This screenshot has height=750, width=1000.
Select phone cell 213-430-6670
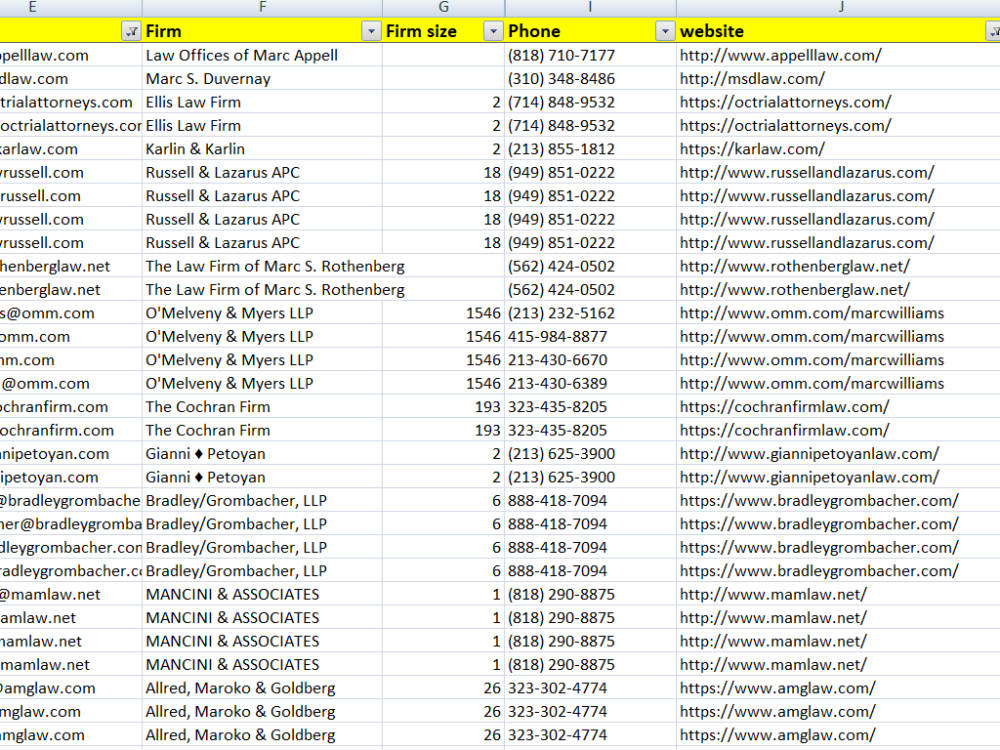click(x=591, y=360)
